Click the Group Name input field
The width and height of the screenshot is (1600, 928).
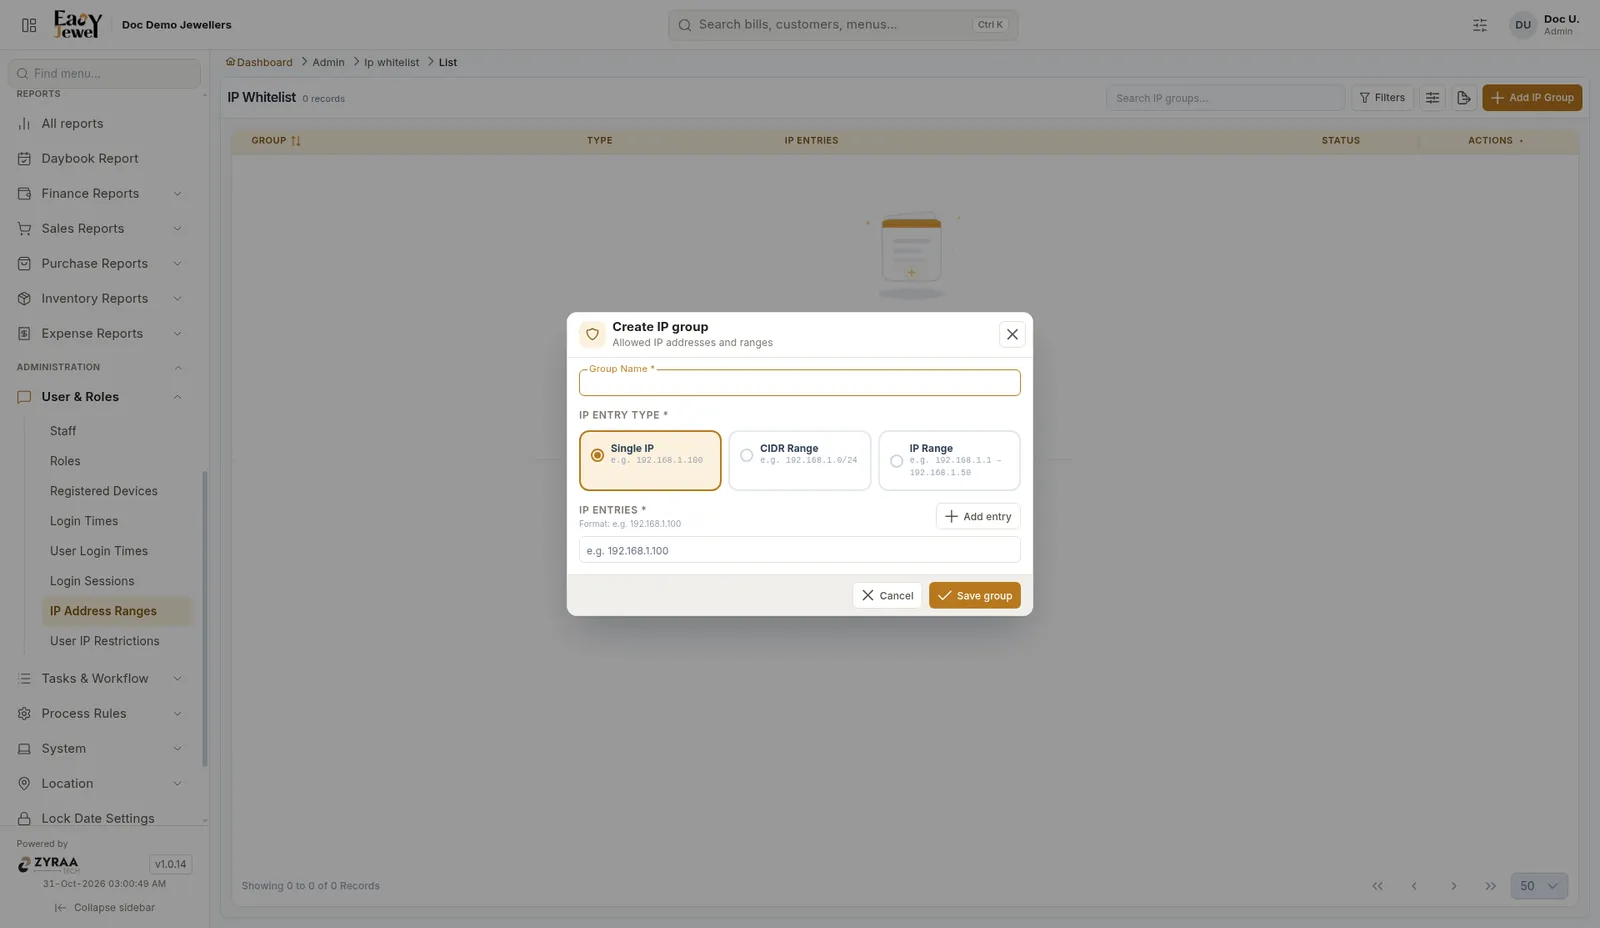[800, 383]
